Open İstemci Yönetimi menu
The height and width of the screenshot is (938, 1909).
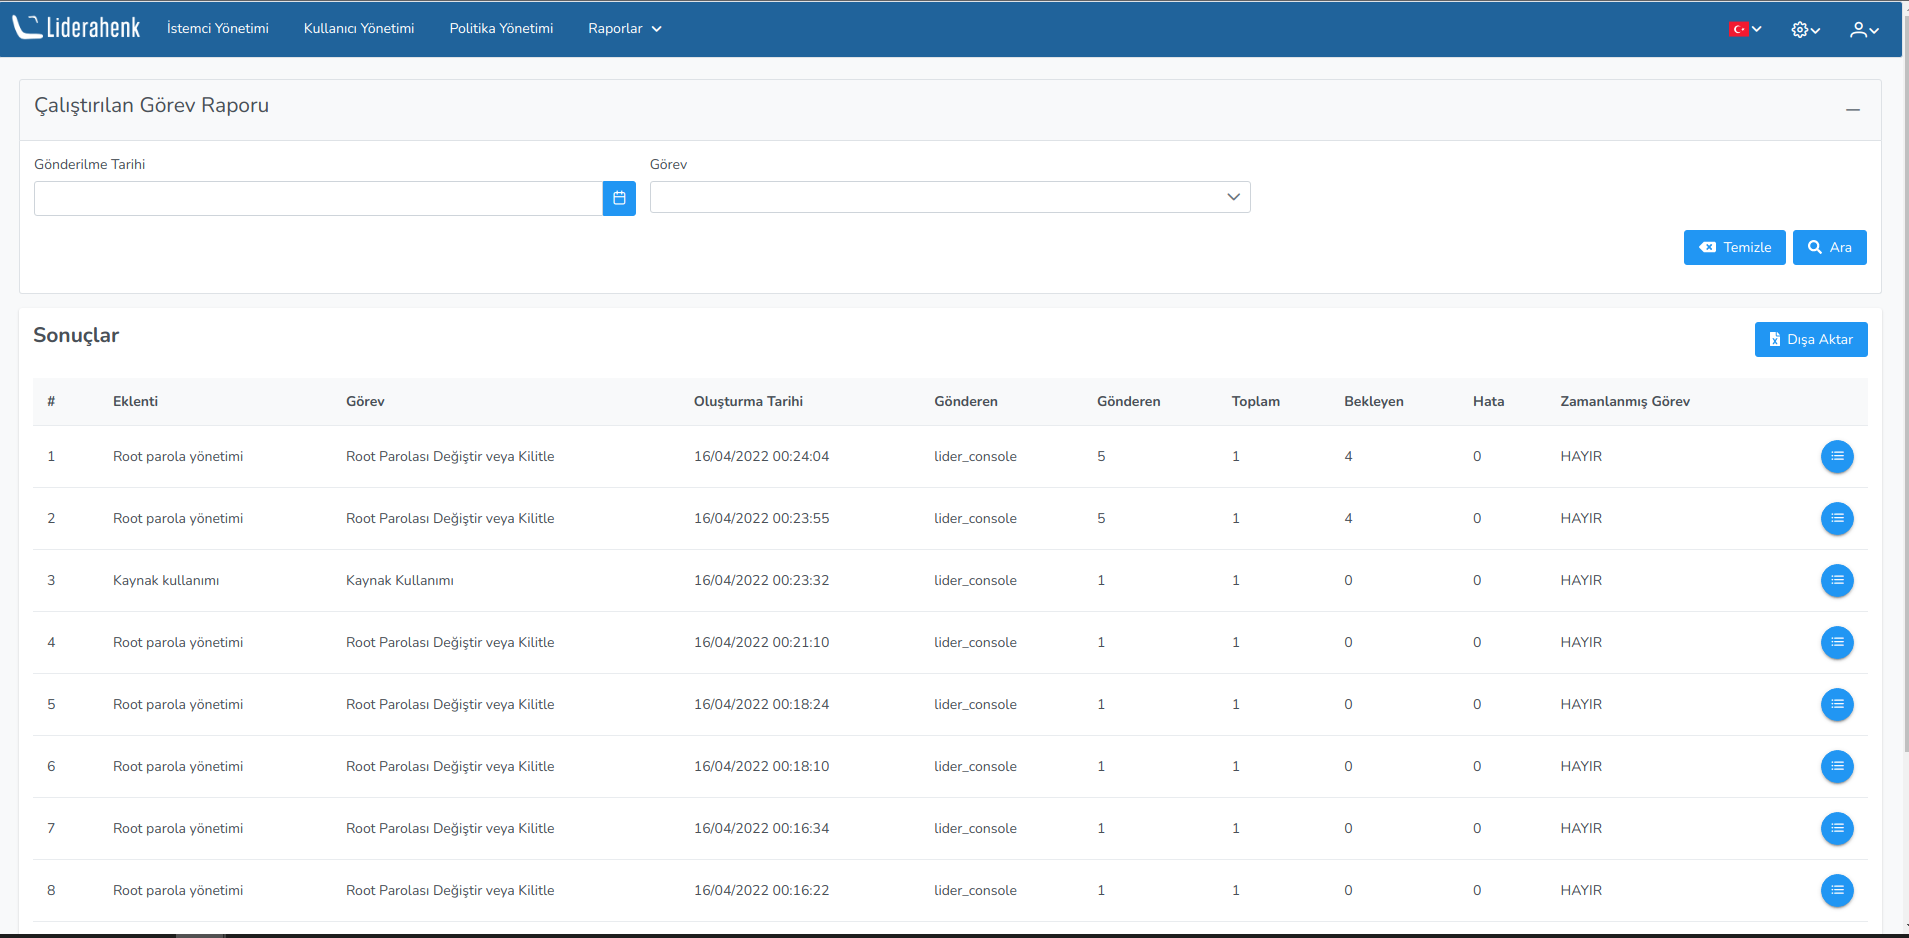[x=218, y=28]
